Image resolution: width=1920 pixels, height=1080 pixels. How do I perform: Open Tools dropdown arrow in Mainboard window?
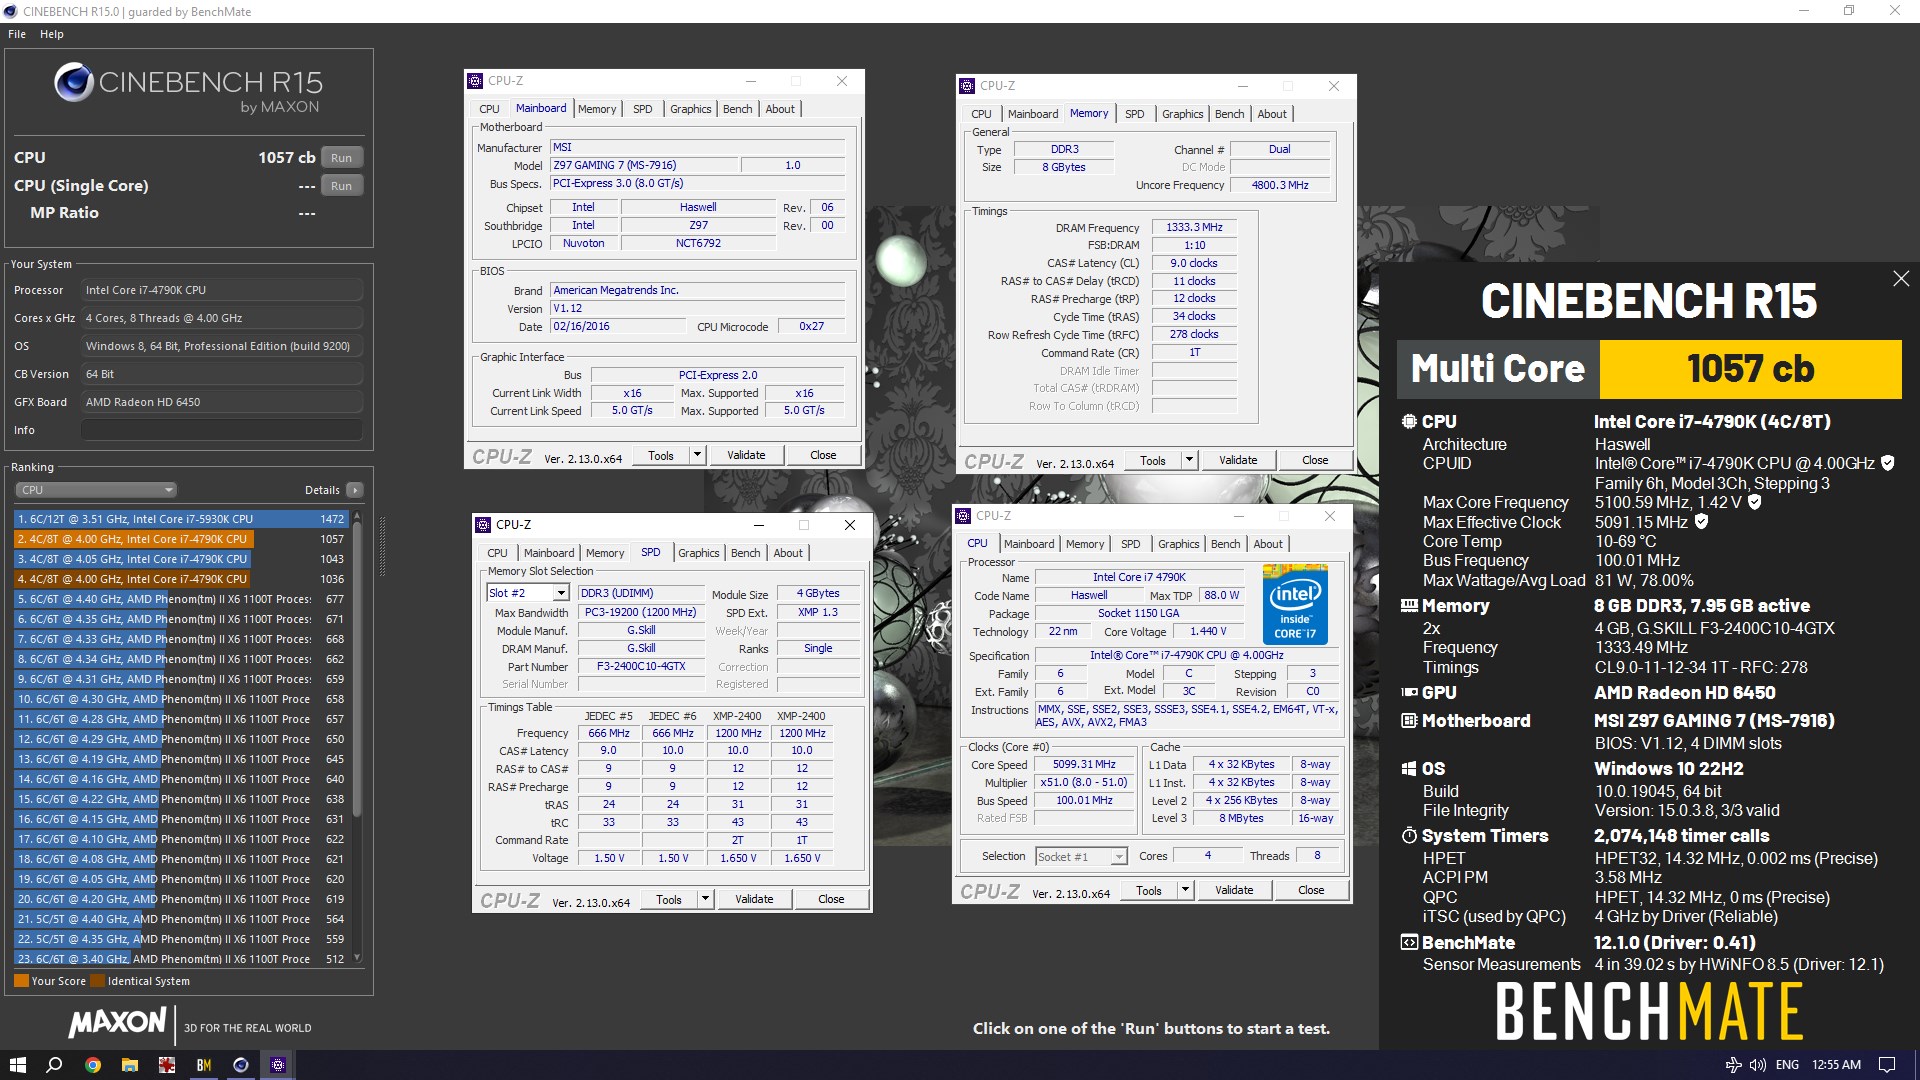(x=697, y=455)
